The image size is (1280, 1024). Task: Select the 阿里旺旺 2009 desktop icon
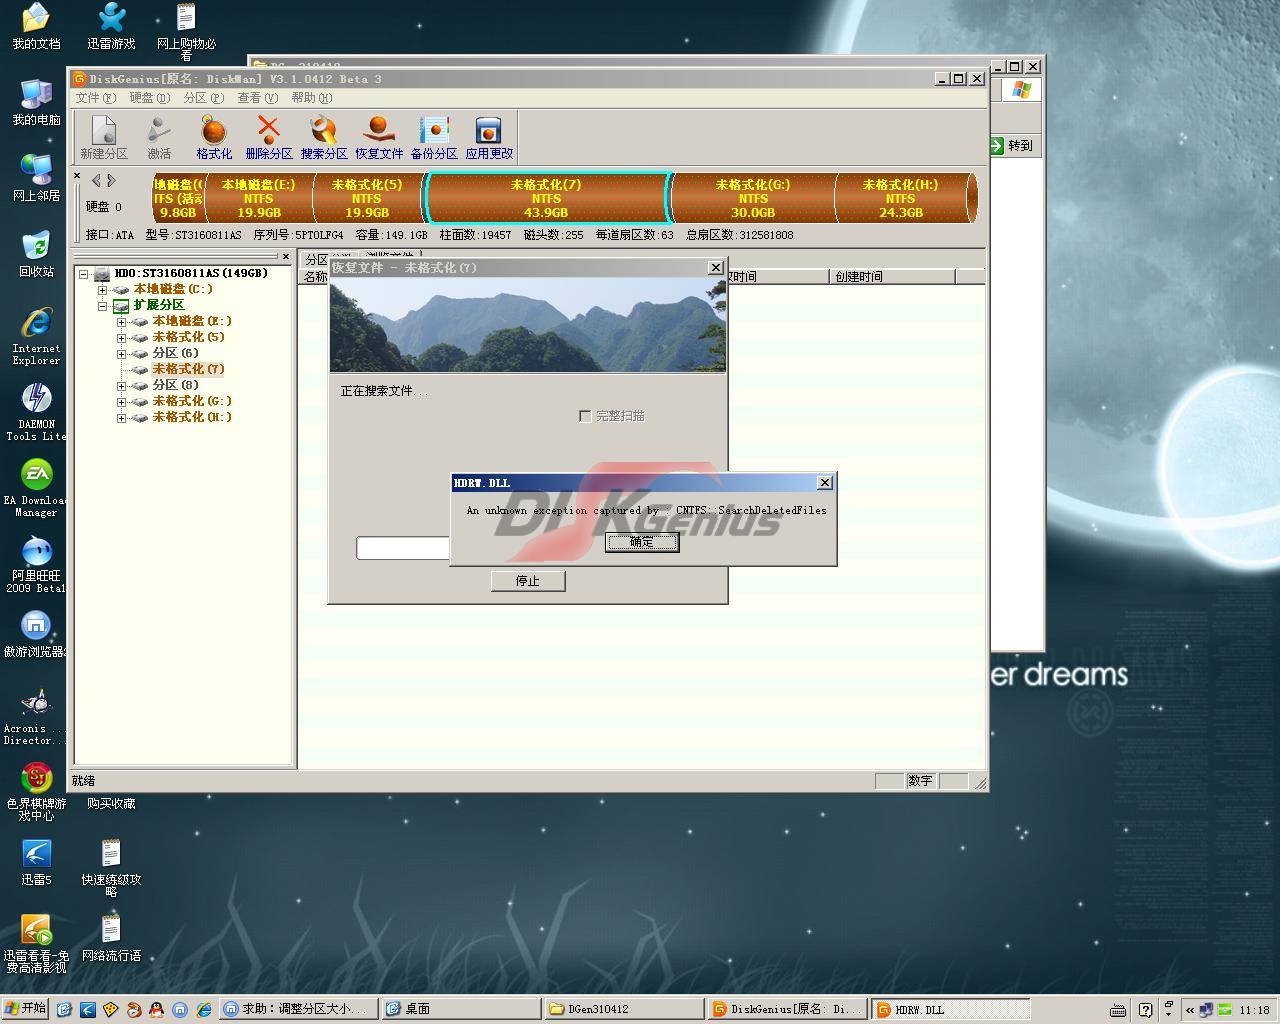pos(36,564)
